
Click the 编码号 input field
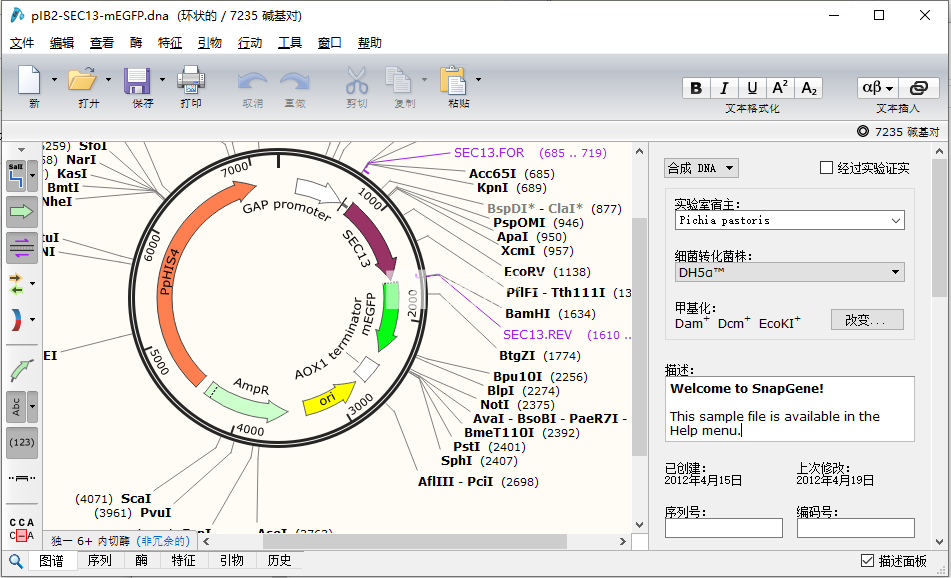pos(856,528)
